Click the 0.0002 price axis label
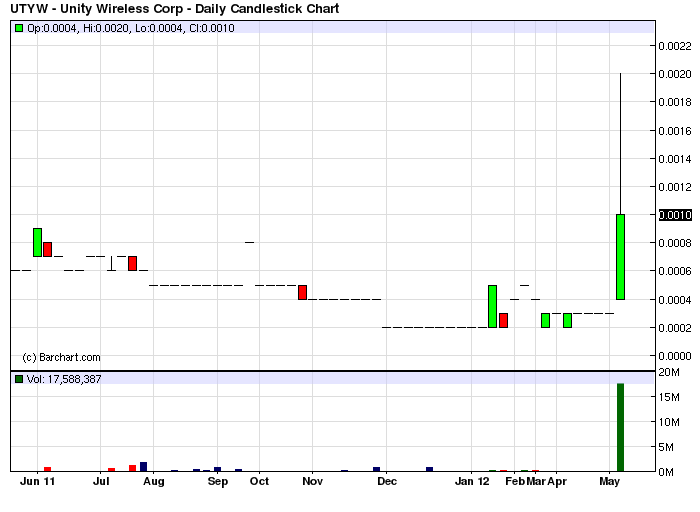This screenshot has height=512, width=700. point(675,328)
